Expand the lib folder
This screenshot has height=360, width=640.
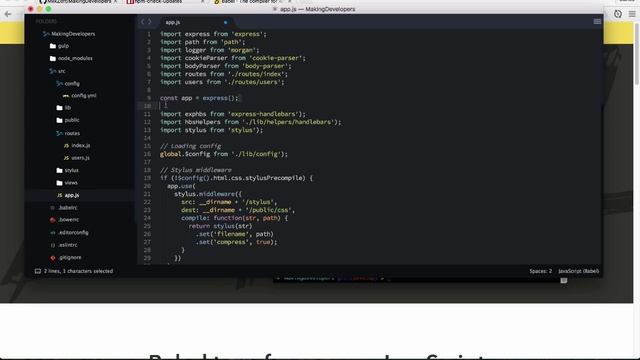click(x=67, y=108)
